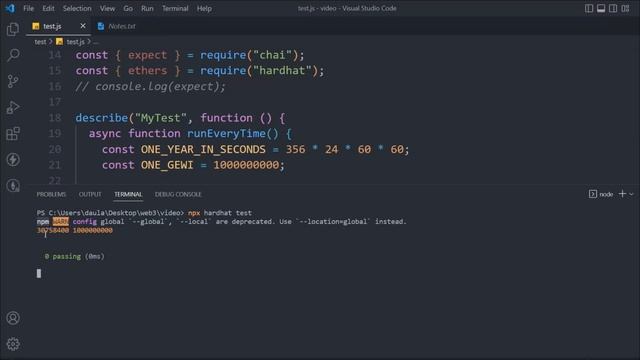Click the test breadcrumb item
Image resolution: width=640 pixels, height=360 pixels.
point(40,42)
